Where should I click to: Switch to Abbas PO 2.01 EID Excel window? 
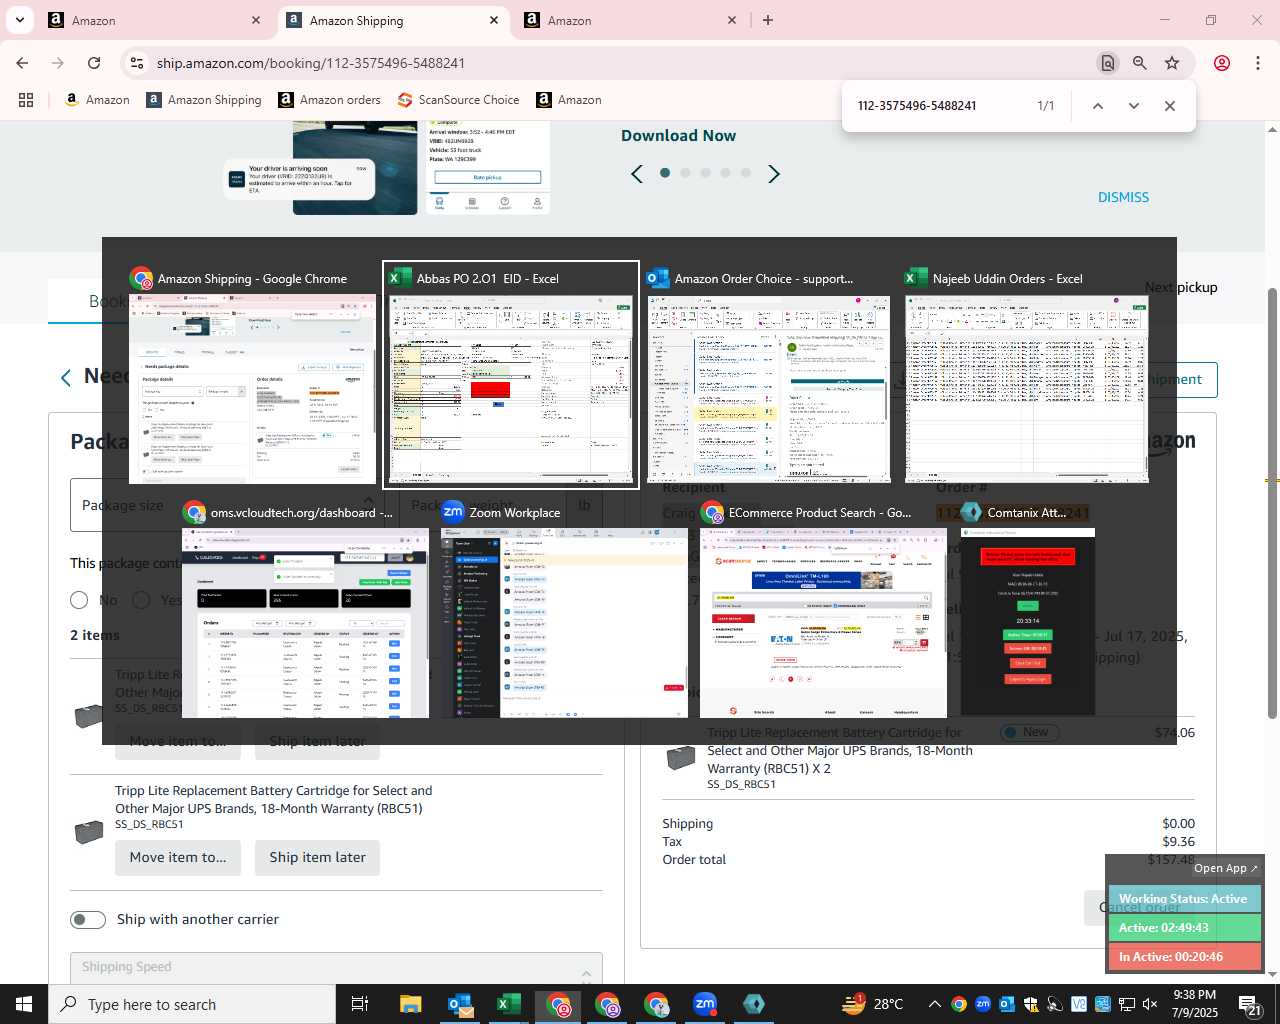(x=511, y=376)
